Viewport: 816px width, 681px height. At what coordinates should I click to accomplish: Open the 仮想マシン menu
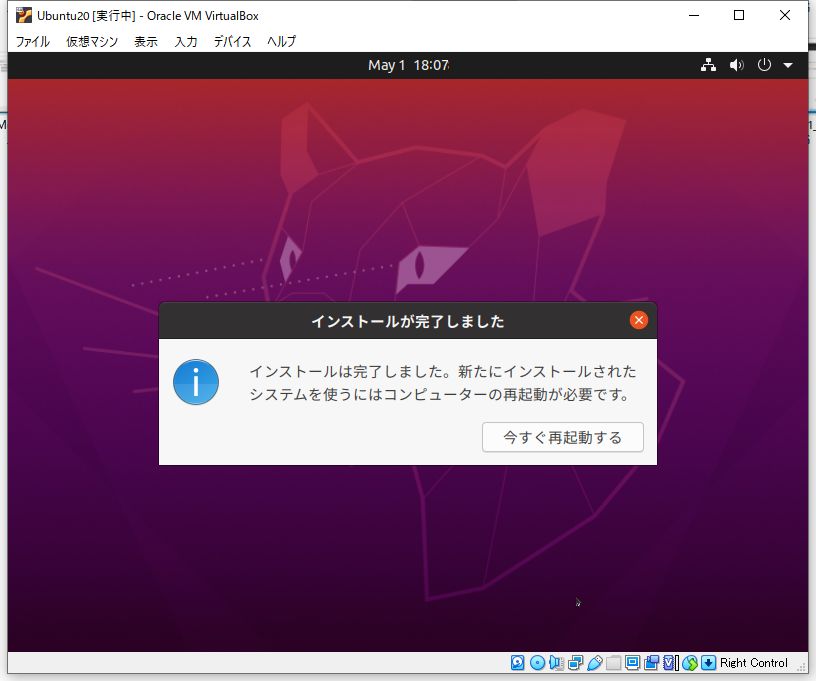pyautogui.click(x=92, y=41)
